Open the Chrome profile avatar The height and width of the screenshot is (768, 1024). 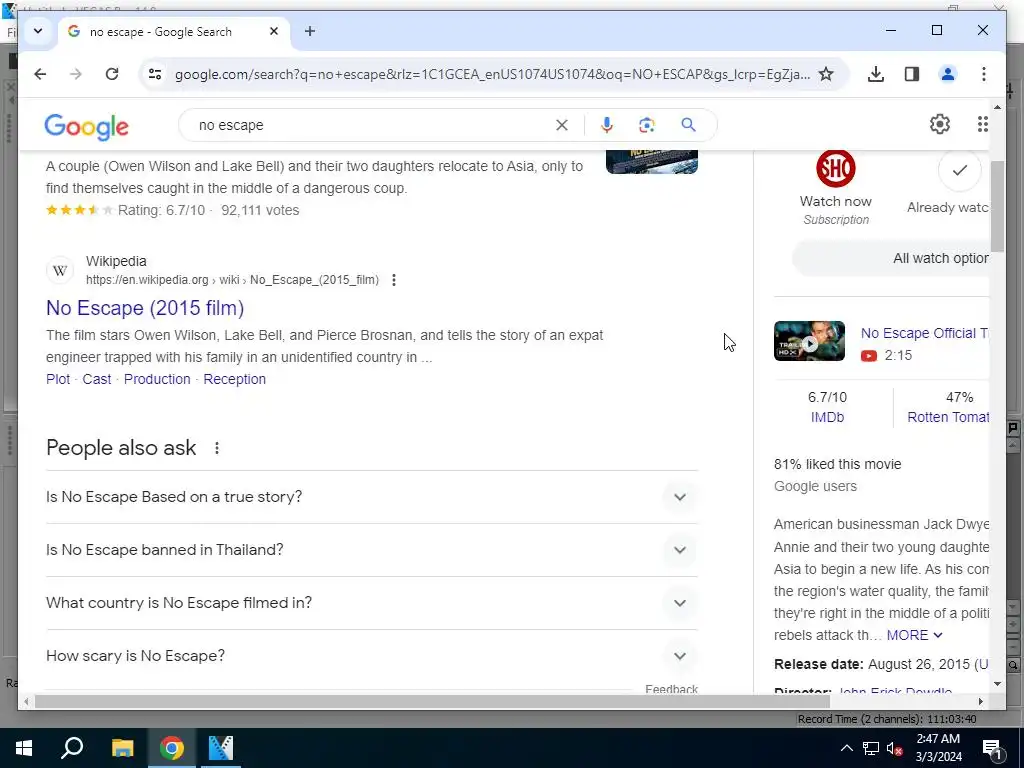click(x=948, y=74)
